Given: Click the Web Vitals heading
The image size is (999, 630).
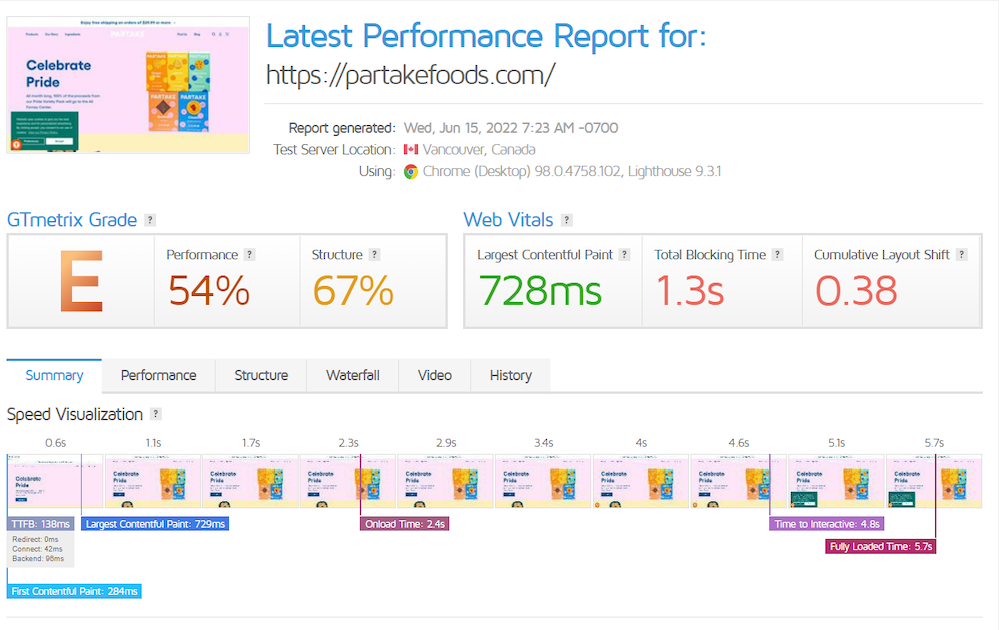Looking at the screenshot, I should click(x=508, y=220).
